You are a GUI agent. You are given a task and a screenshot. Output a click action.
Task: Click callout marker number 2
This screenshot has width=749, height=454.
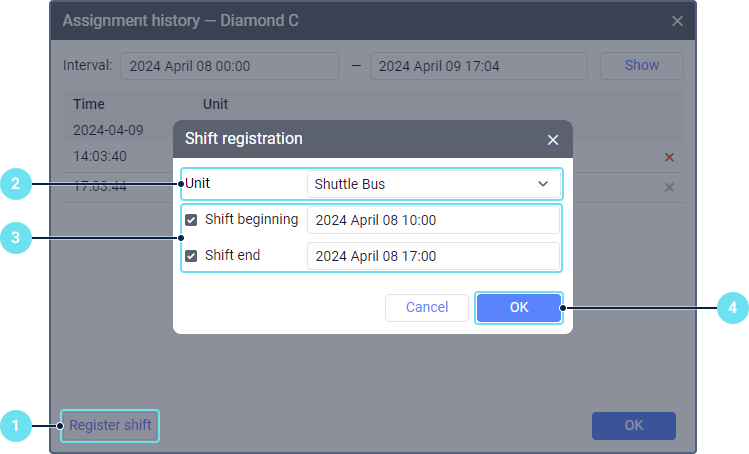pyautogui.click(x=15, y=184)
